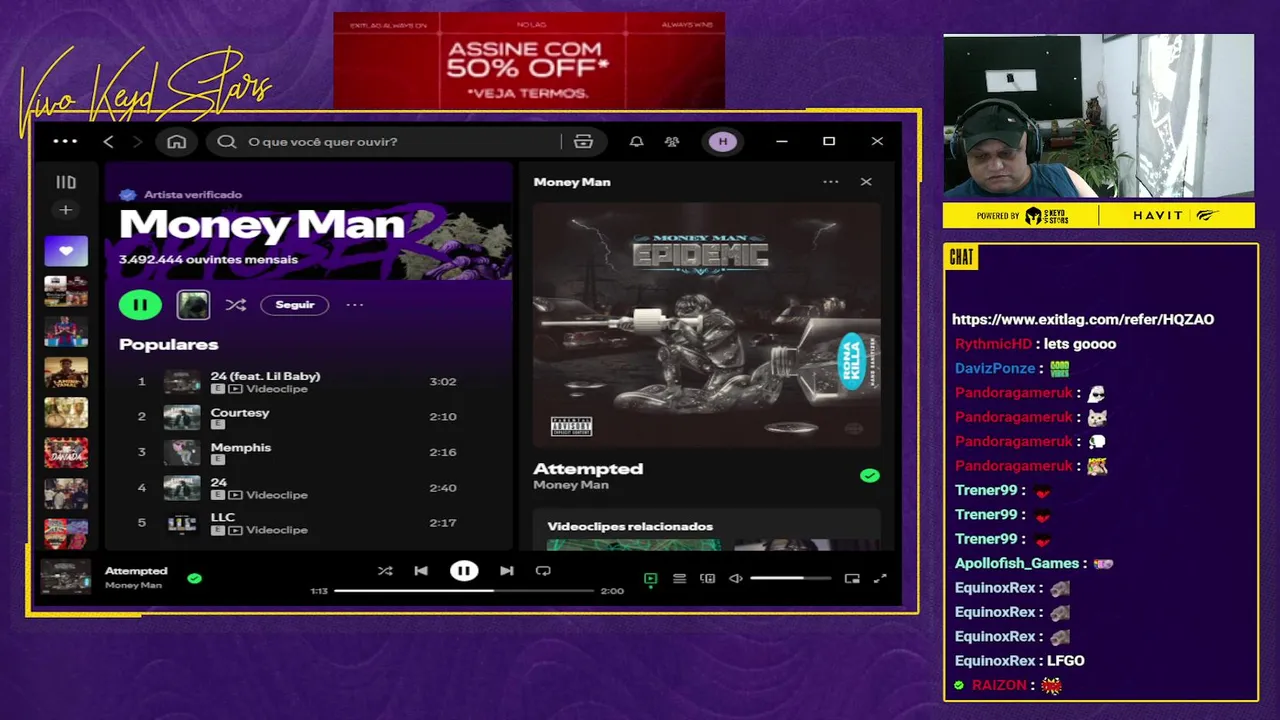Seek on the song progress bar

[x=464, y=591]
